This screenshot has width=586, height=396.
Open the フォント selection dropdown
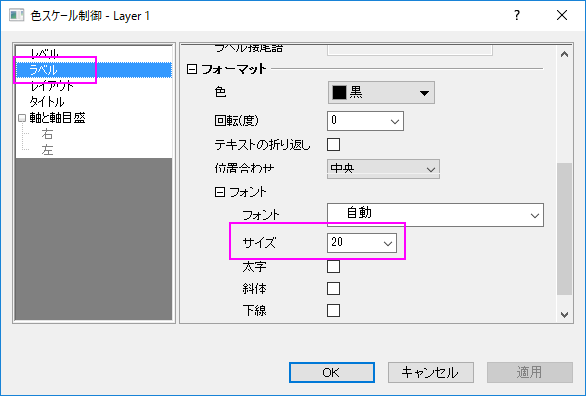[x=435, y=215]
